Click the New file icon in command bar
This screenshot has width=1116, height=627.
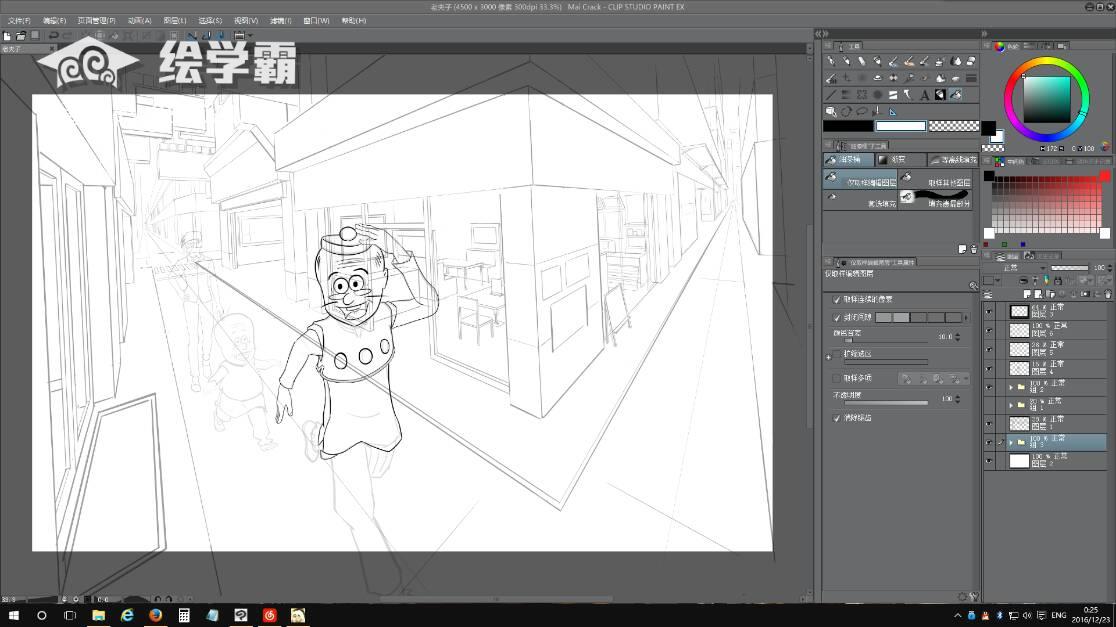7,35
